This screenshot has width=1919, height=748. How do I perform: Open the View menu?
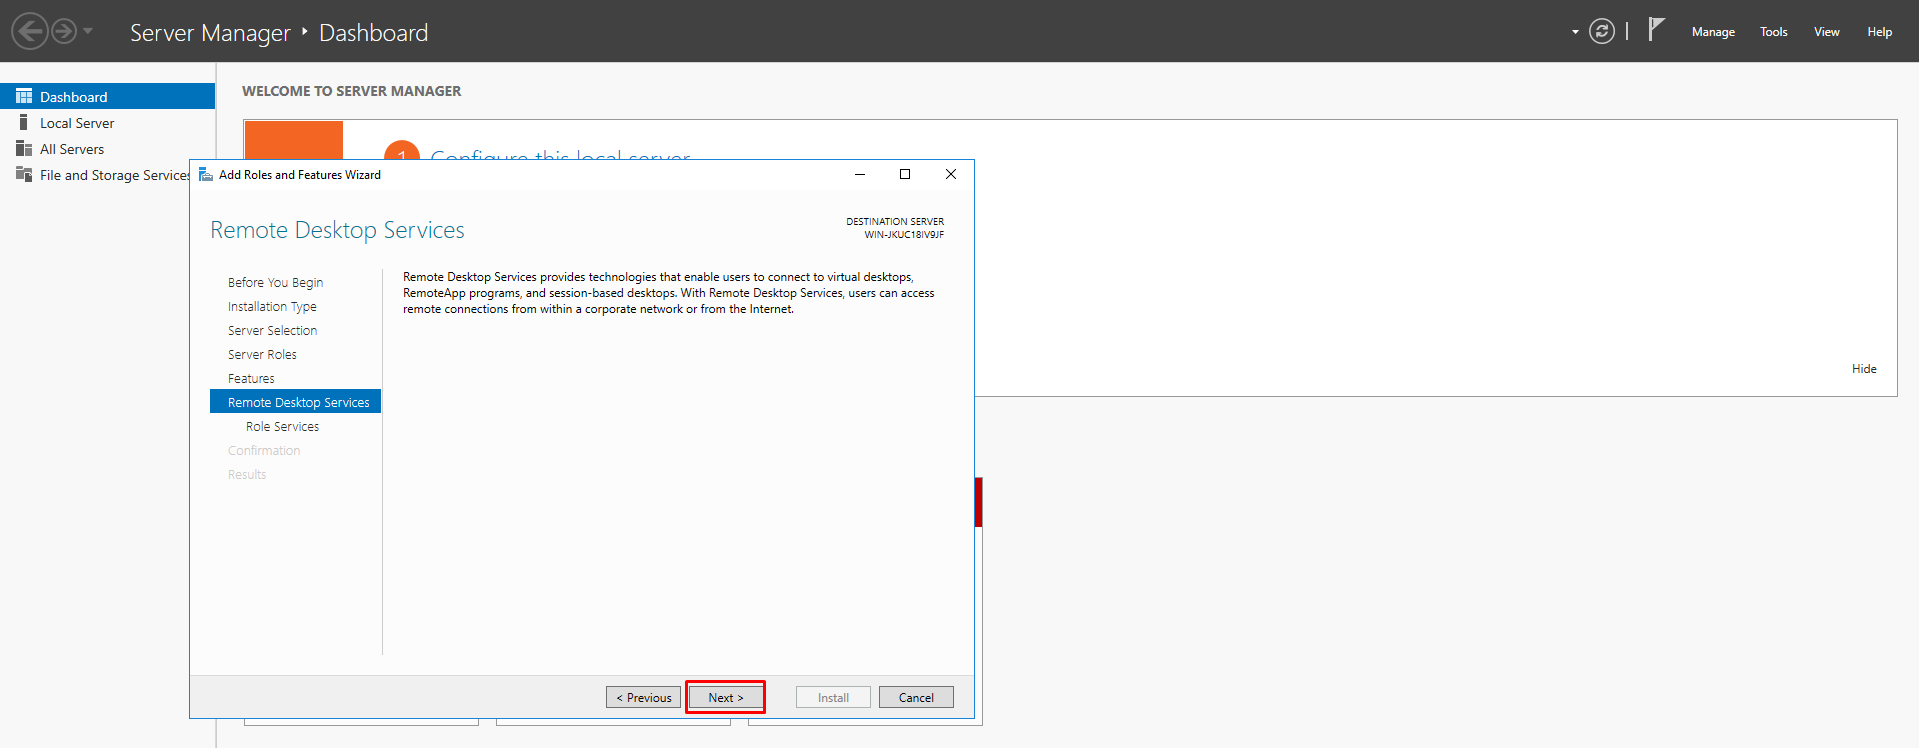point(1827,32)
